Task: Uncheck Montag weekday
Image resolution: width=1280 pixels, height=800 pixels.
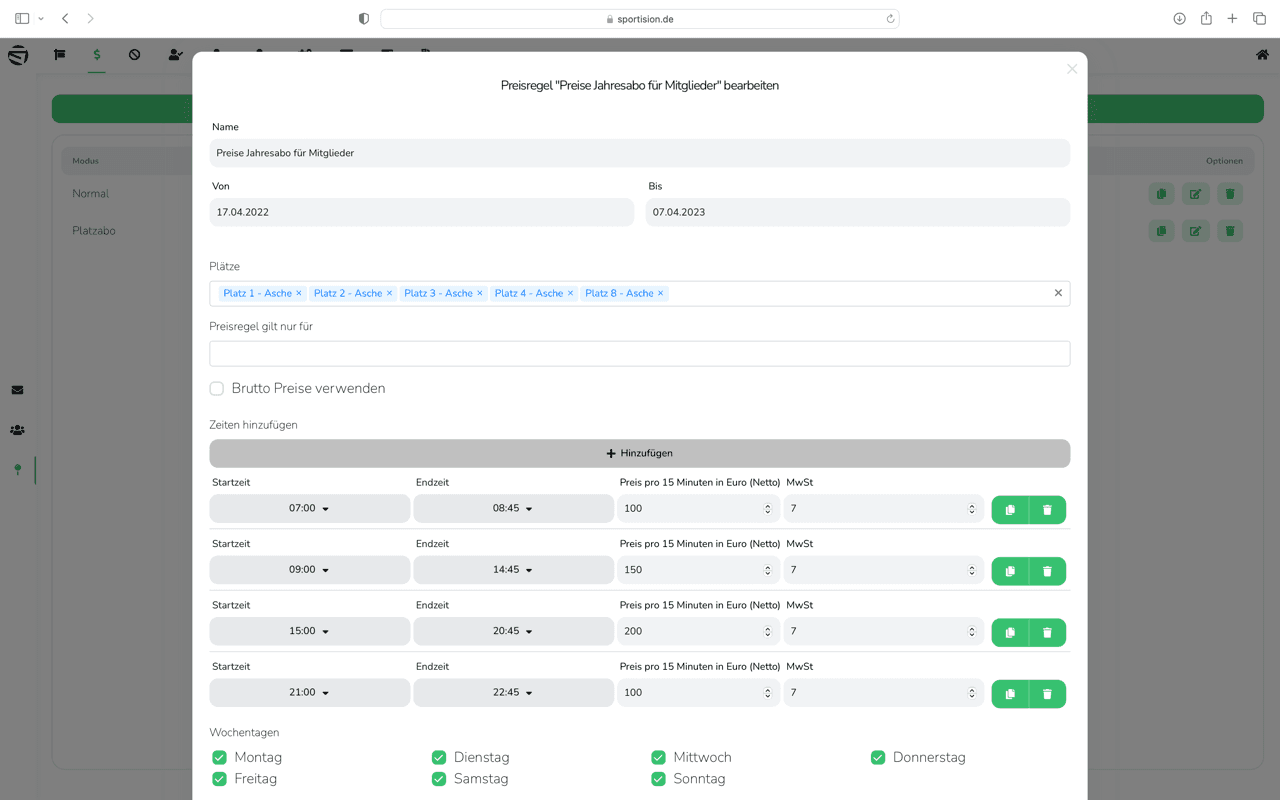Action: point(220,758)
